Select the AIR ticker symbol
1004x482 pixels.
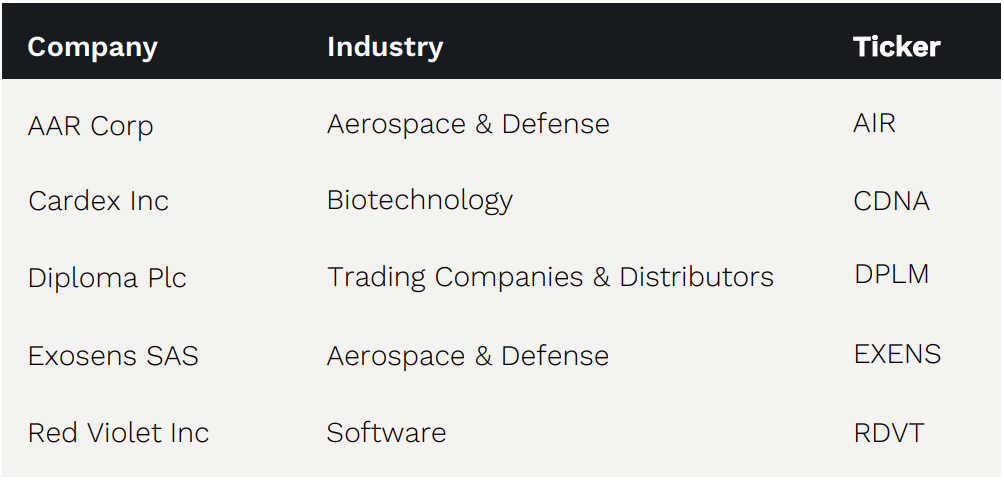(x=874, y=124)
